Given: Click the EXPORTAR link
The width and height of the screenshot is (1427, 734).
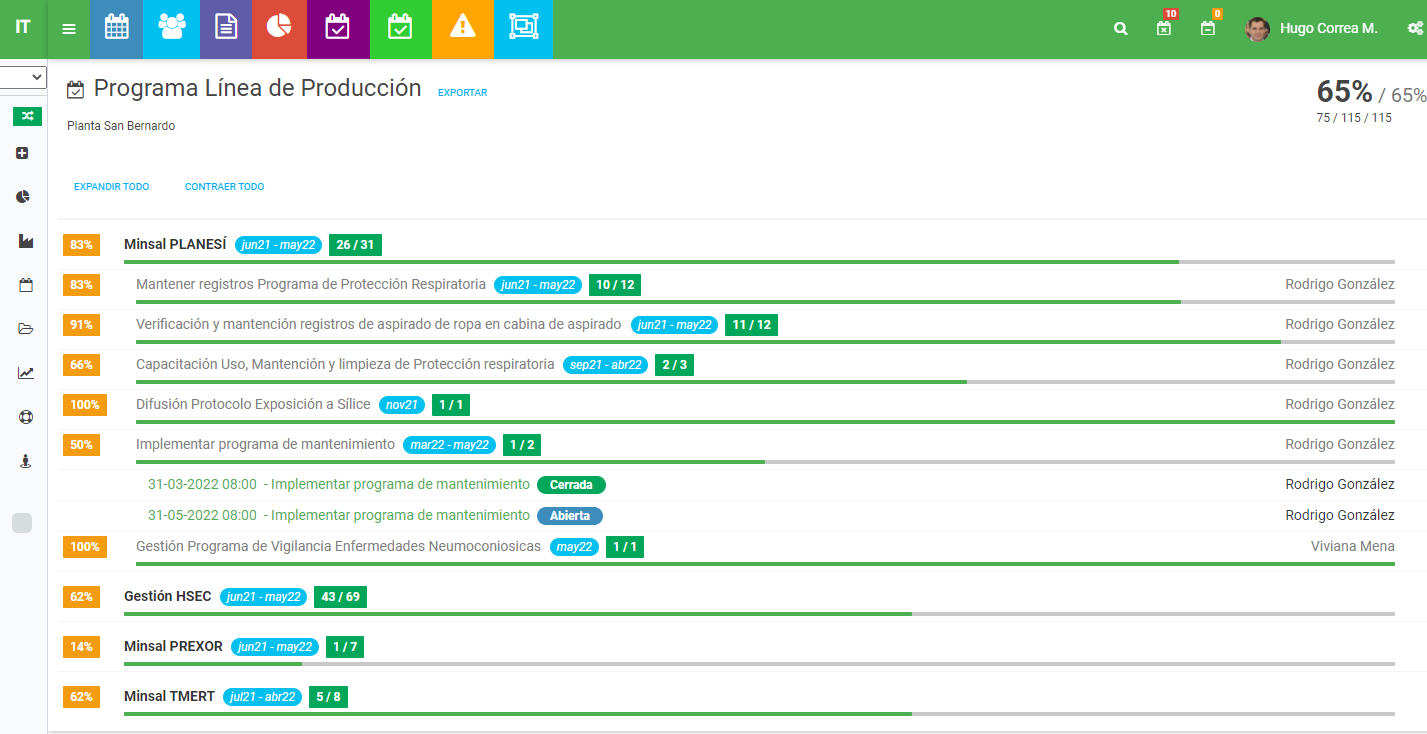Looking at the screenshot, I should tap(462, 93).
